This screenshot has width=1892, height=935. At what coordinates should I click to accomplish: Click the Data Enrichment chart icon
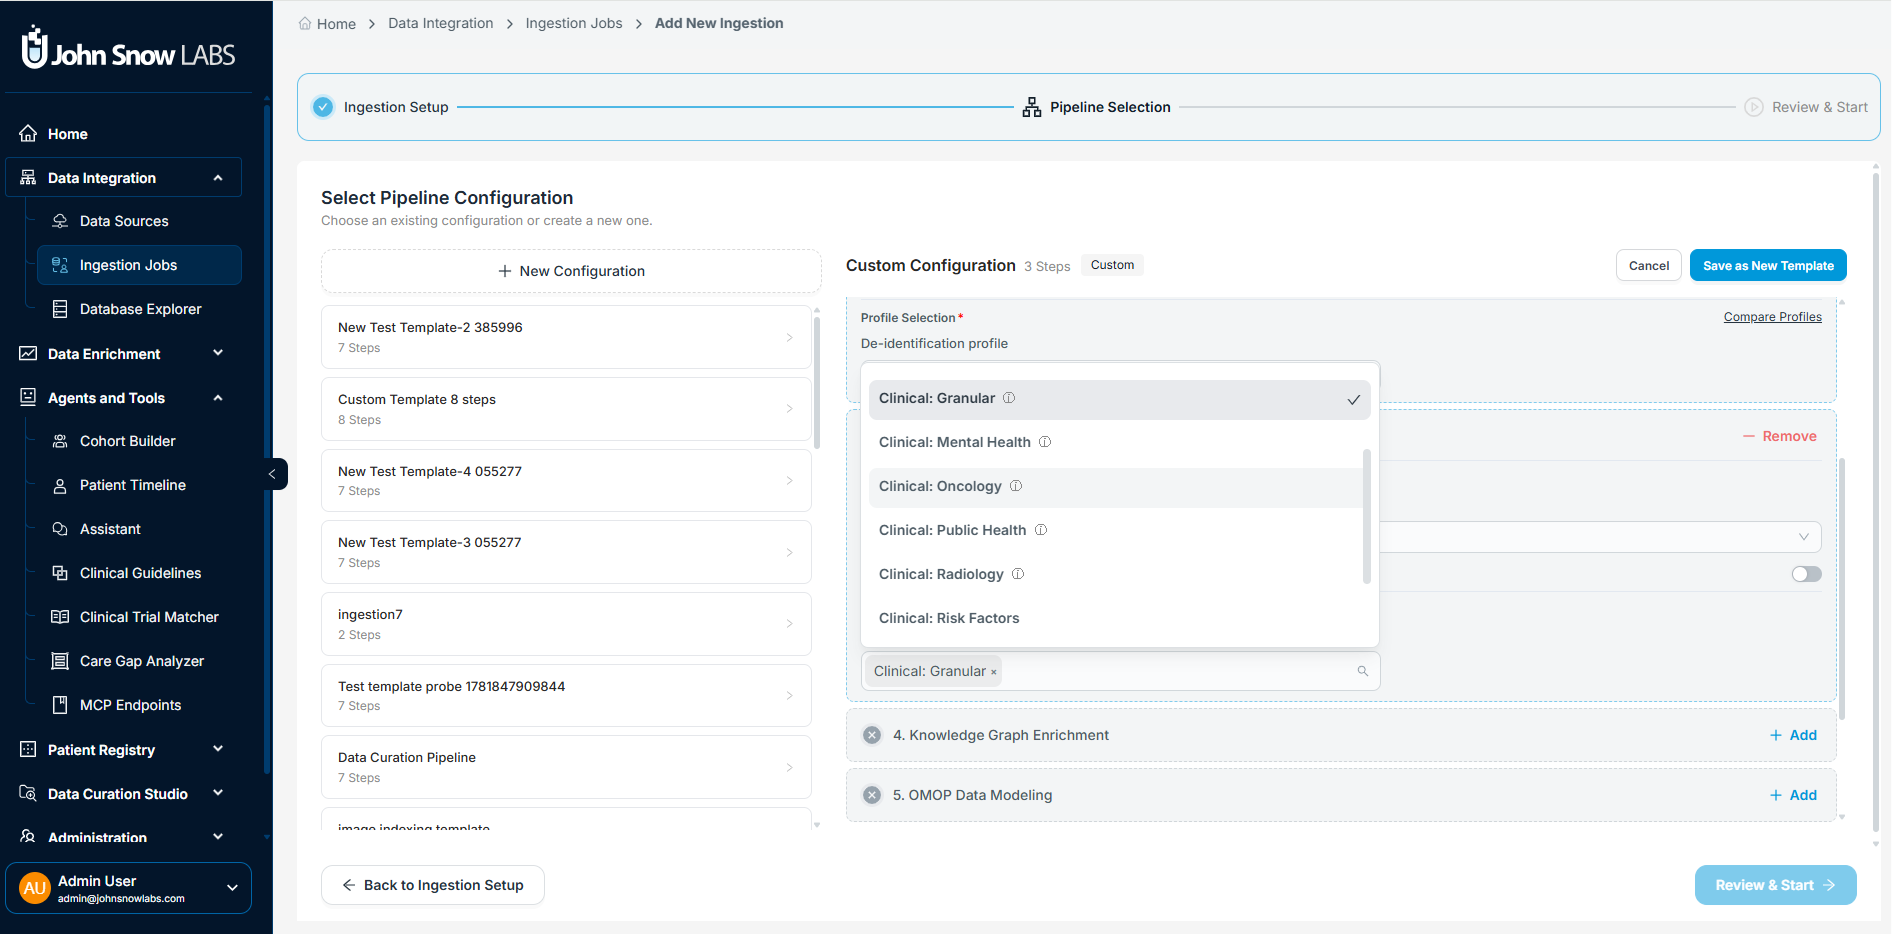tap(28, 353)
